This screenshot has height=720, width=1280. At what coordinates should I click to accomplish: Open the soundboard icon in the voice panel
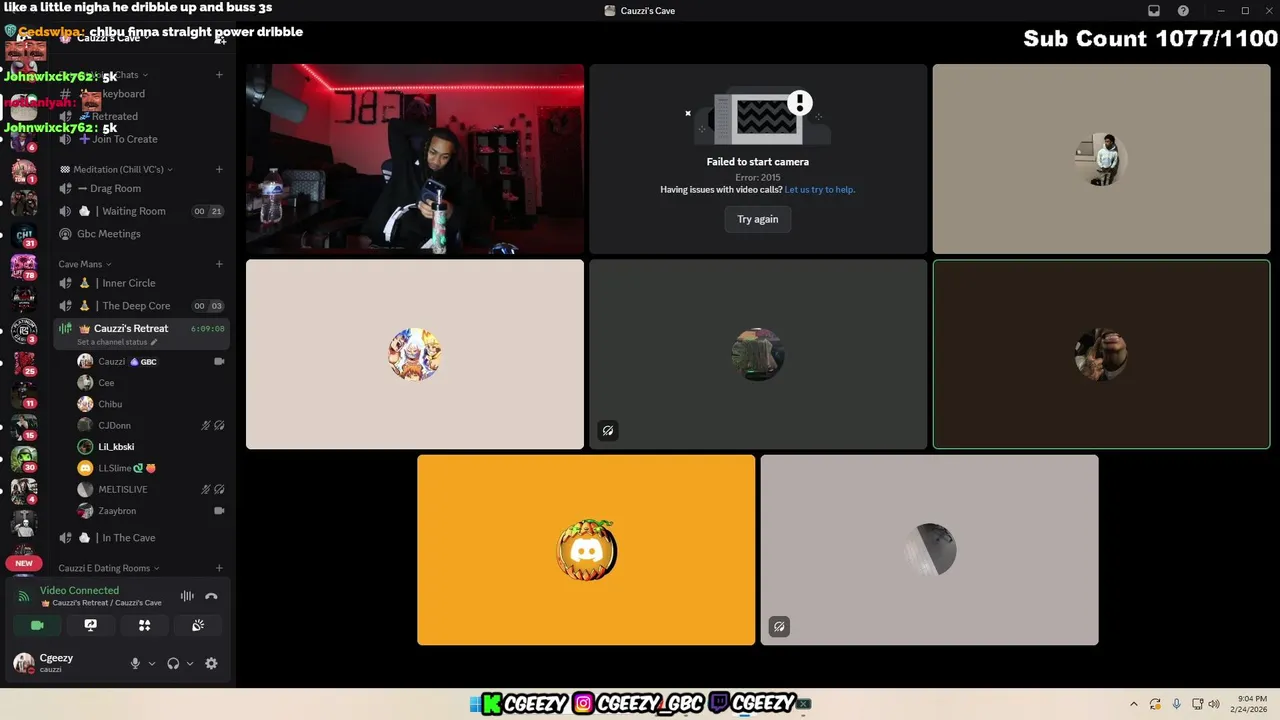[198, 625]
